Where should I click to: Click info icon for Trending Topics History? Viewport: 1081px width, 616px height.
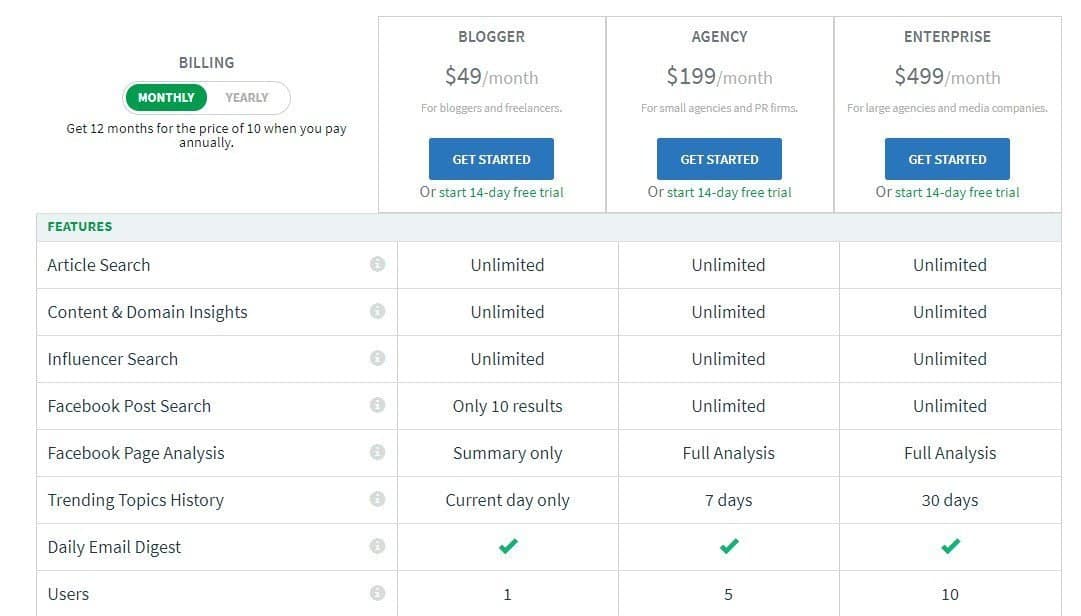(377, 499)
